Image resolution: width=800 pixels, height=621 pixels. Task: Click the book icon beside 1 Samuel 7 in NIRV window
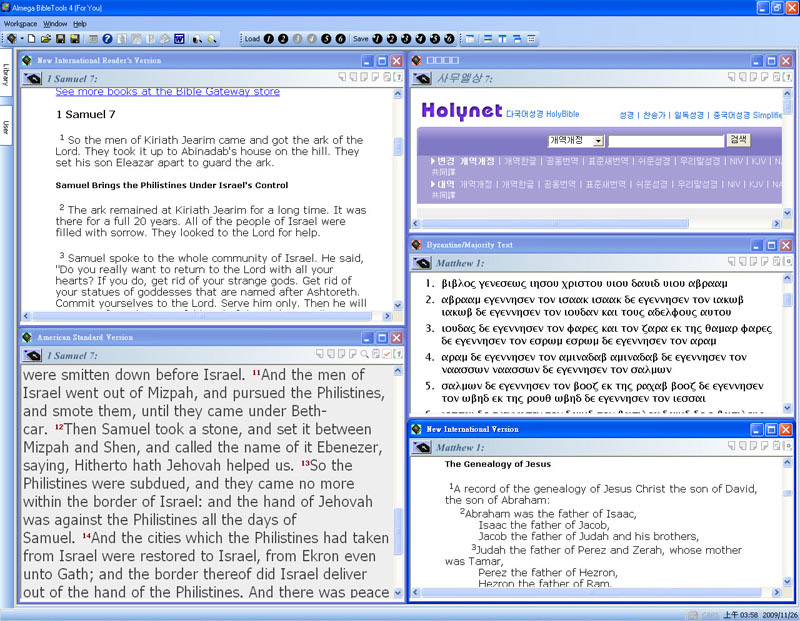pos(33,79)
